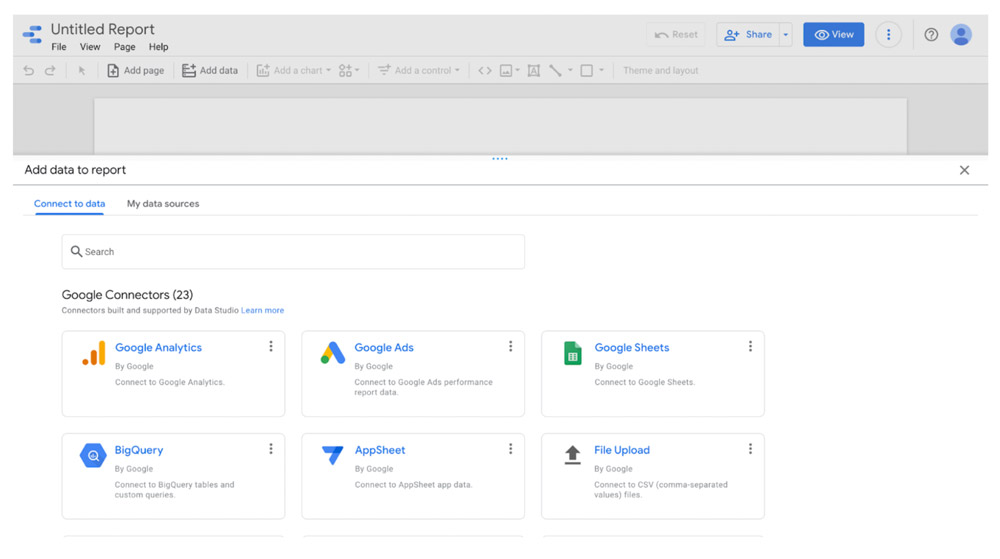Screen dimensions: 1000x559
Task: Open BigQuery card options menu
Action: (271, 449)
